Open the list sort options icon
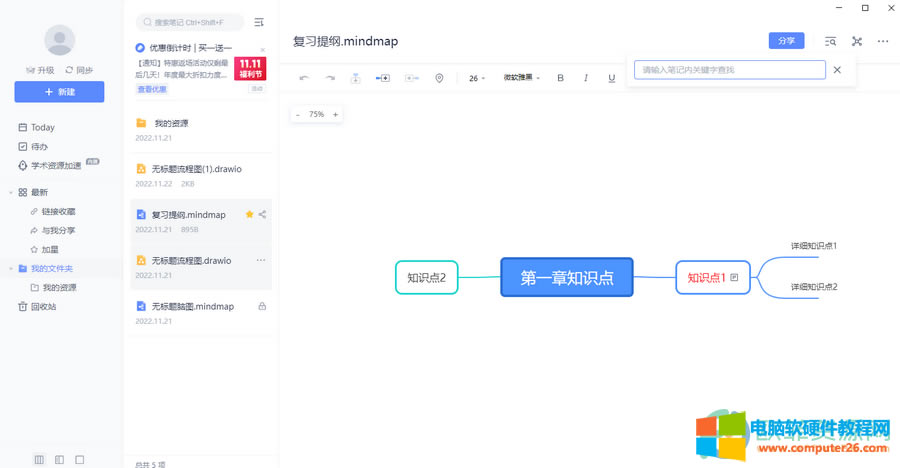Screen dimensions: 900x468 coord(259,22)
